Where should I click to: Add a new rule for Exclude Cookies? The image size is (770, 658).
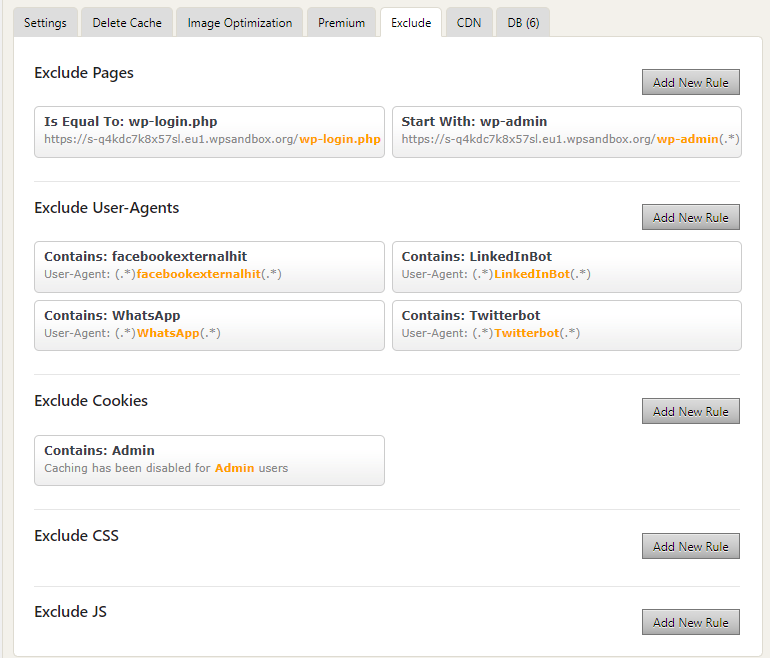(x=690, y=411)
